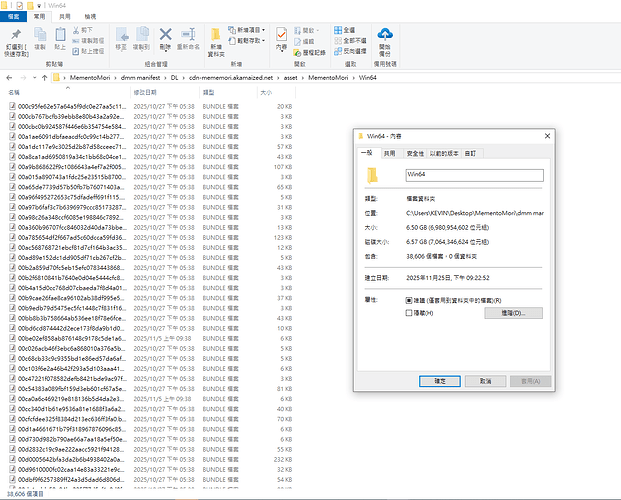This screenshot has height=500, width=621.
Task: Open Properties (內容) icon in the ribbon
Action: (x=283, y=36)
